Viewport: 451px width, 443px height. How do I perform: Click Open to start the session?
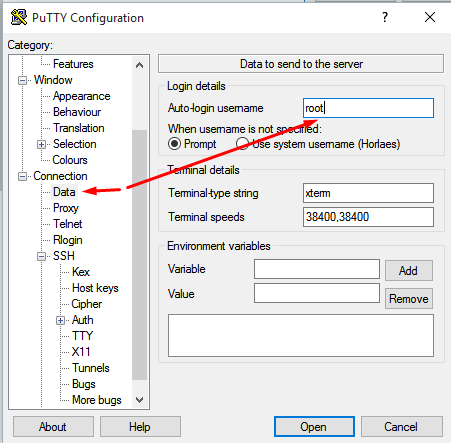pyautogui.click(x=314, y=427)
